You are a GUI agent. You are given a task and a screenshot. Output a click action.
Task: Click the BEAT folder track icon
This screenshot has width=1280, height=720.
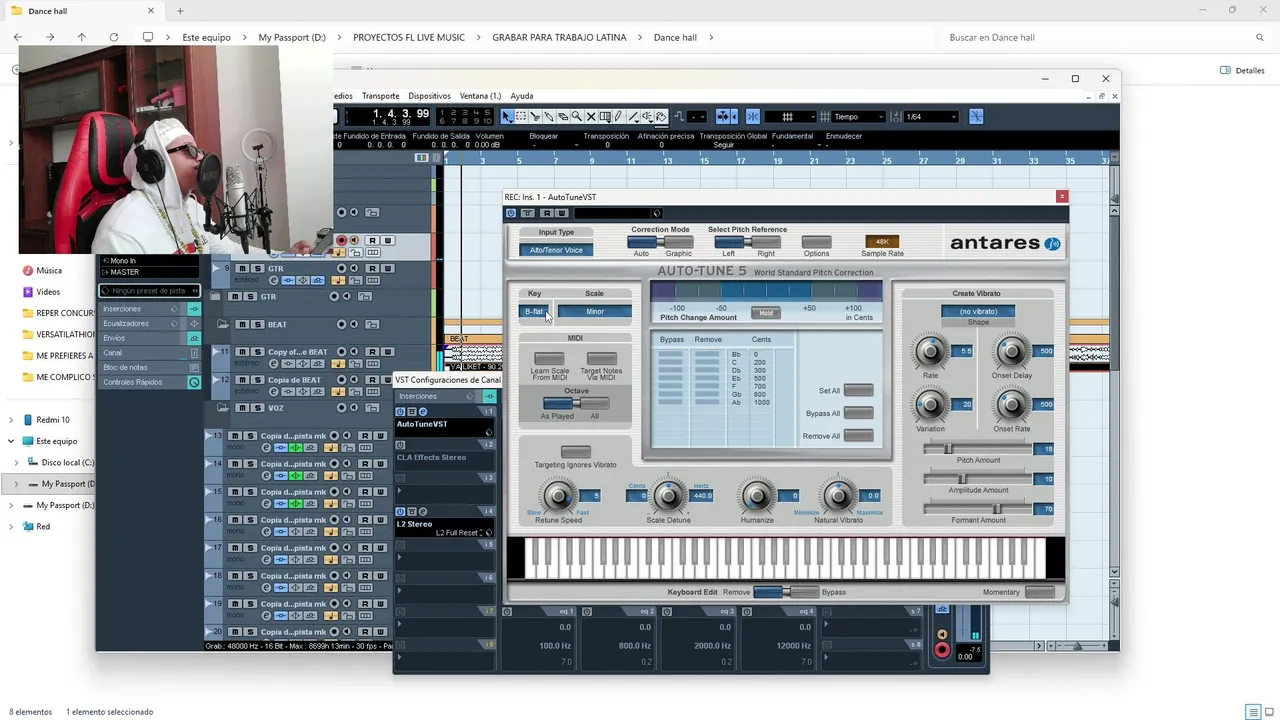click(222, 324)
